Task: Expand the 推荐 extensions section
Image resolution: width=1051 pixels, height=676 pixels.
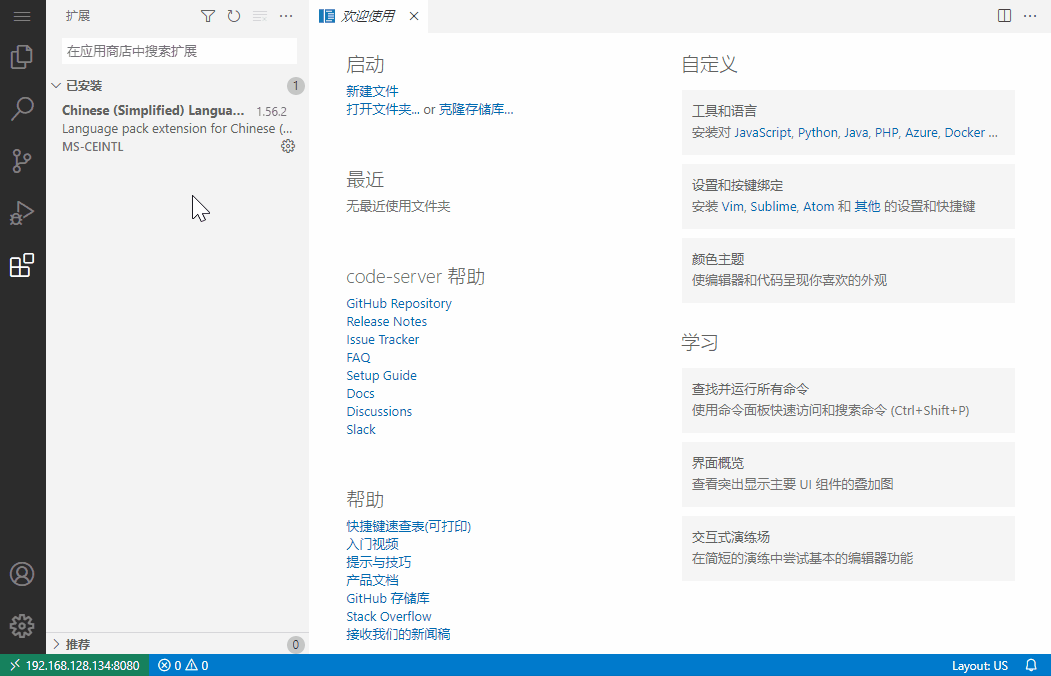Action: point(82,644)
